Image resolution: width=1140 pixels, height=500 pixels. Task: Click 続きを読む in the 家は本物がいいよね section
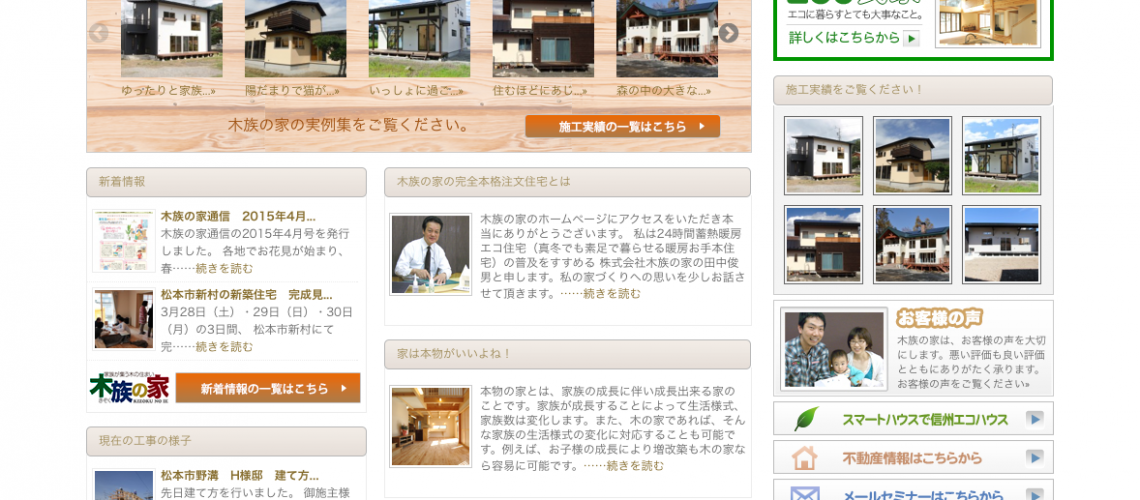[x=635, y=466]
